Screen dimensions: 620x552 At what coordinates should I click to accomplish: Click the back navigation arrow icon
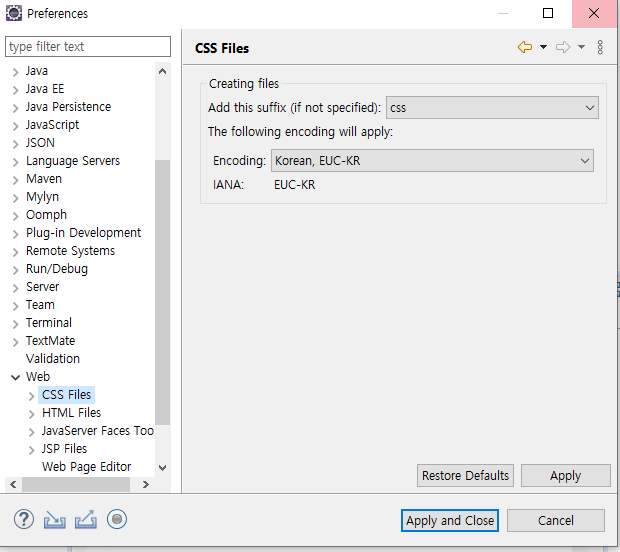point(524,47)
